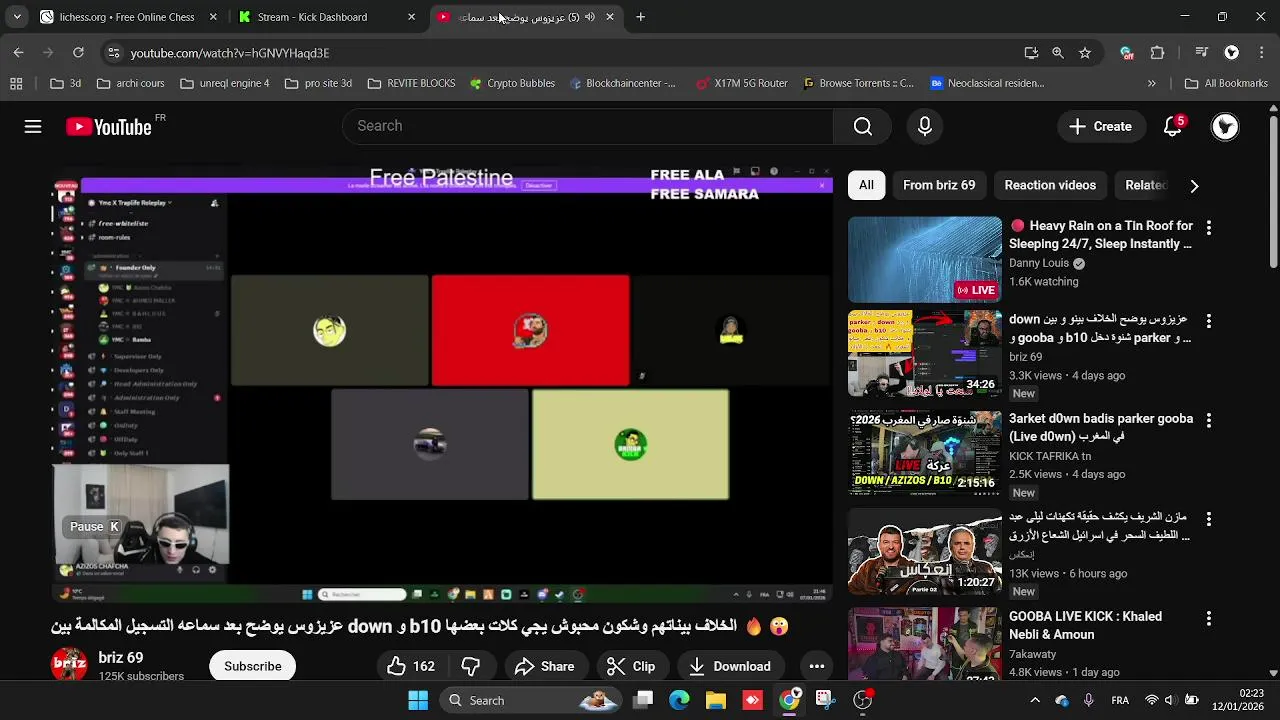Show hidden system tray icons

1035,700
